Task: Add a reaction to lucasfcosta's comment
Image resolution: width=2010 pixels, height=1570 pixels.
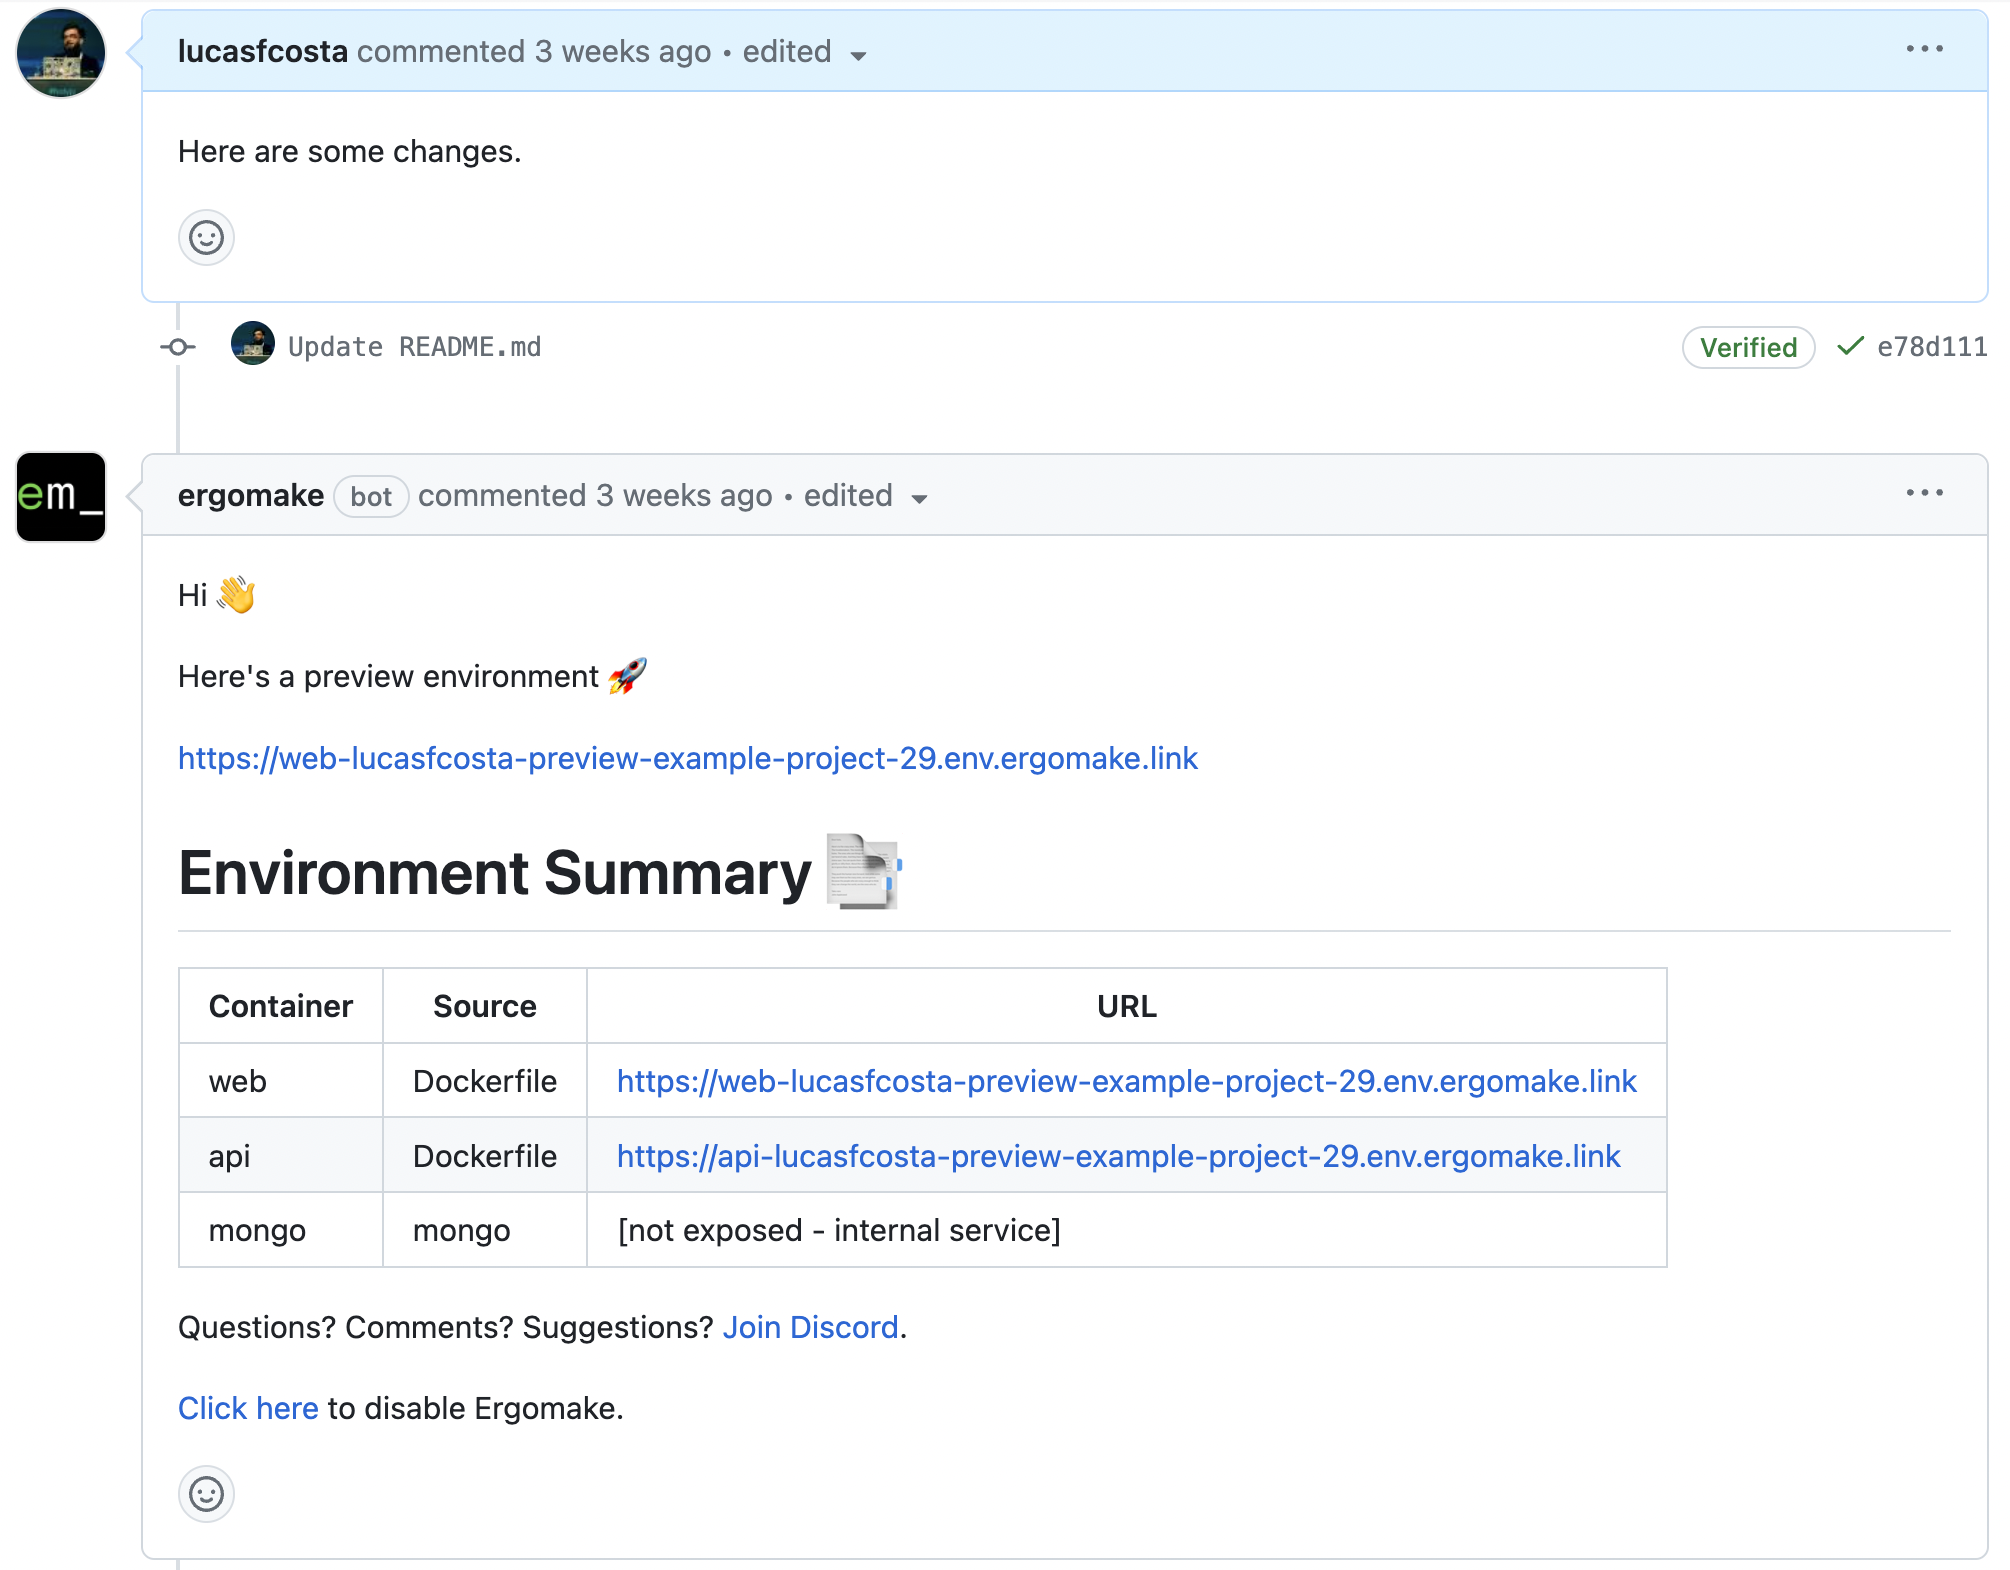Action: point(205,238)
